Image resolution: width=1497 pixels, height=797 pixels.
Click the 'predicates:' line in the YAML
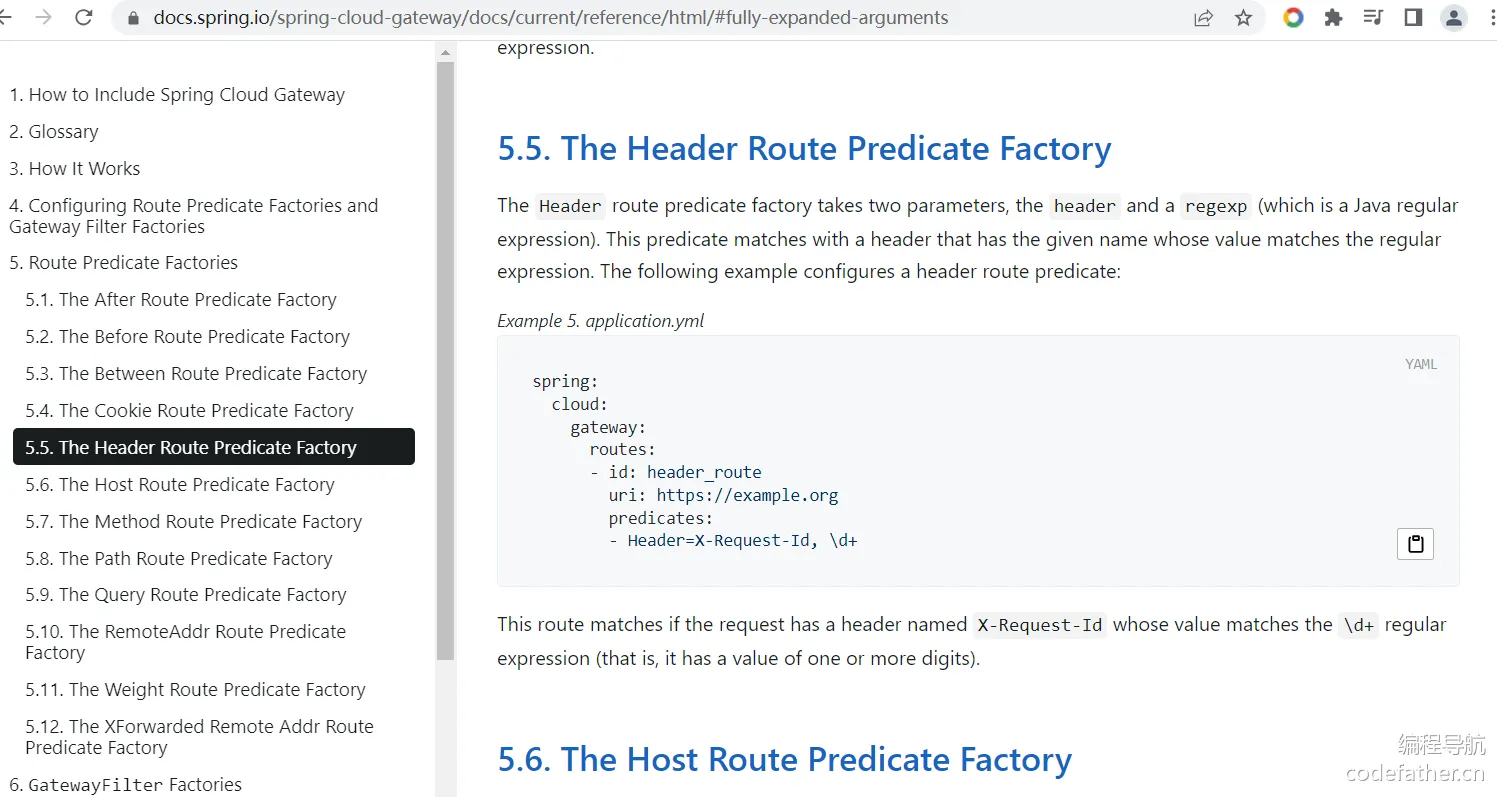click(x=661, y=518)
